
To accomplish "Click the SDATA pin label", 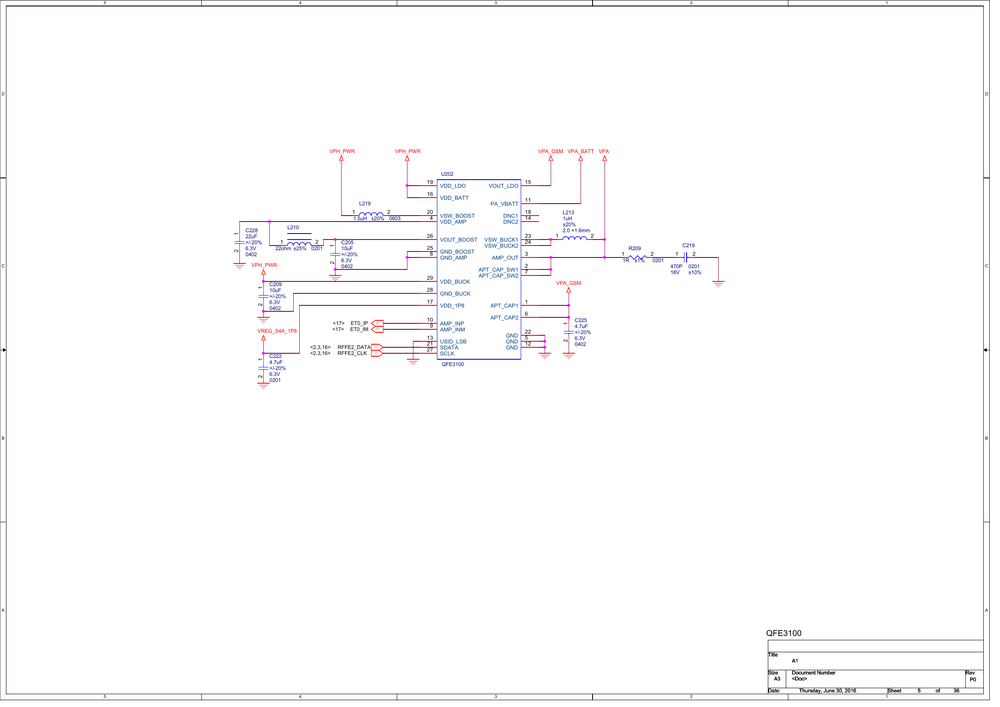I will [x=449, y=347].
